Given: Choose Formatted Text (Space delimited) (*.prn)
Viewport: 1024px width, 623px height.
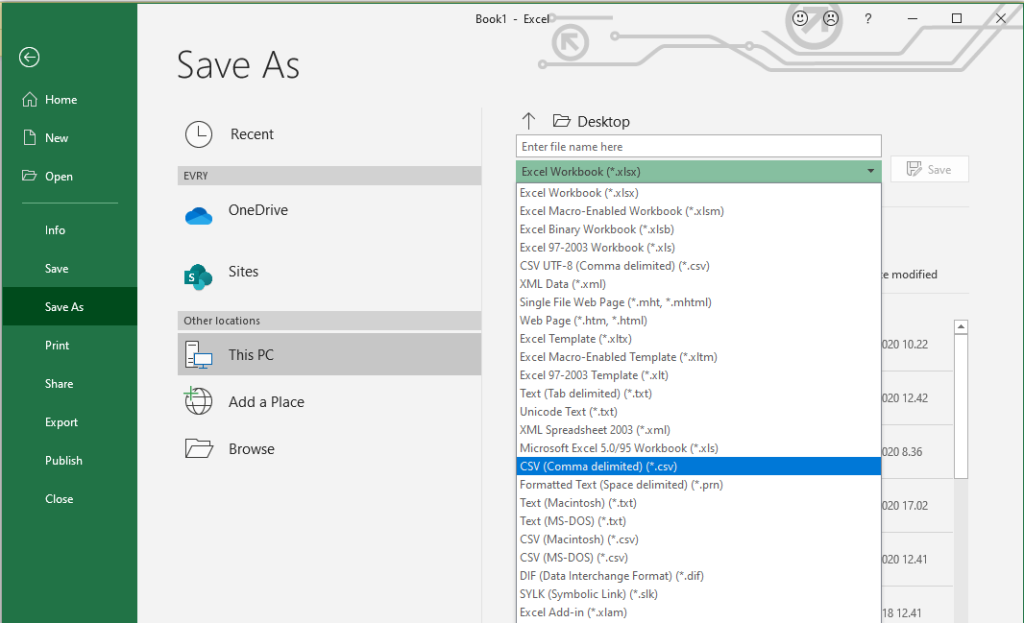Looking at the screenshot, I should point(698,485).
